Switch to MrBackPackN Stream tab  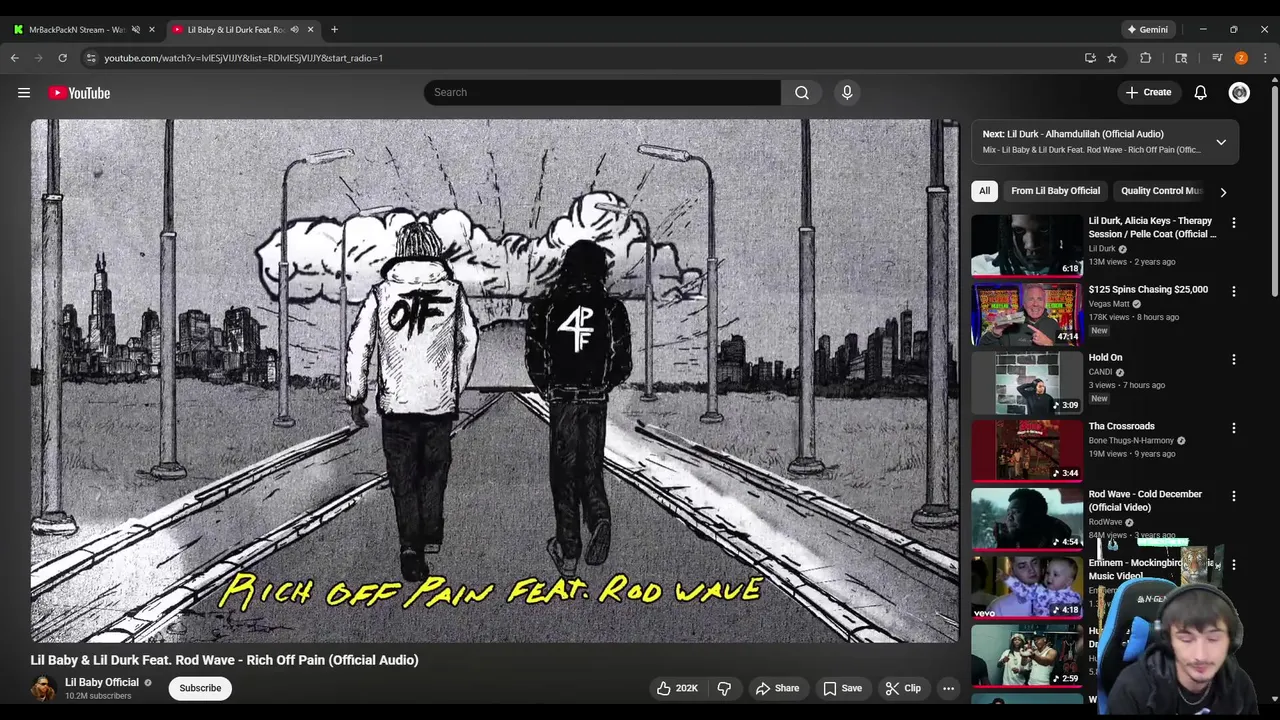(x=78, y=29)
